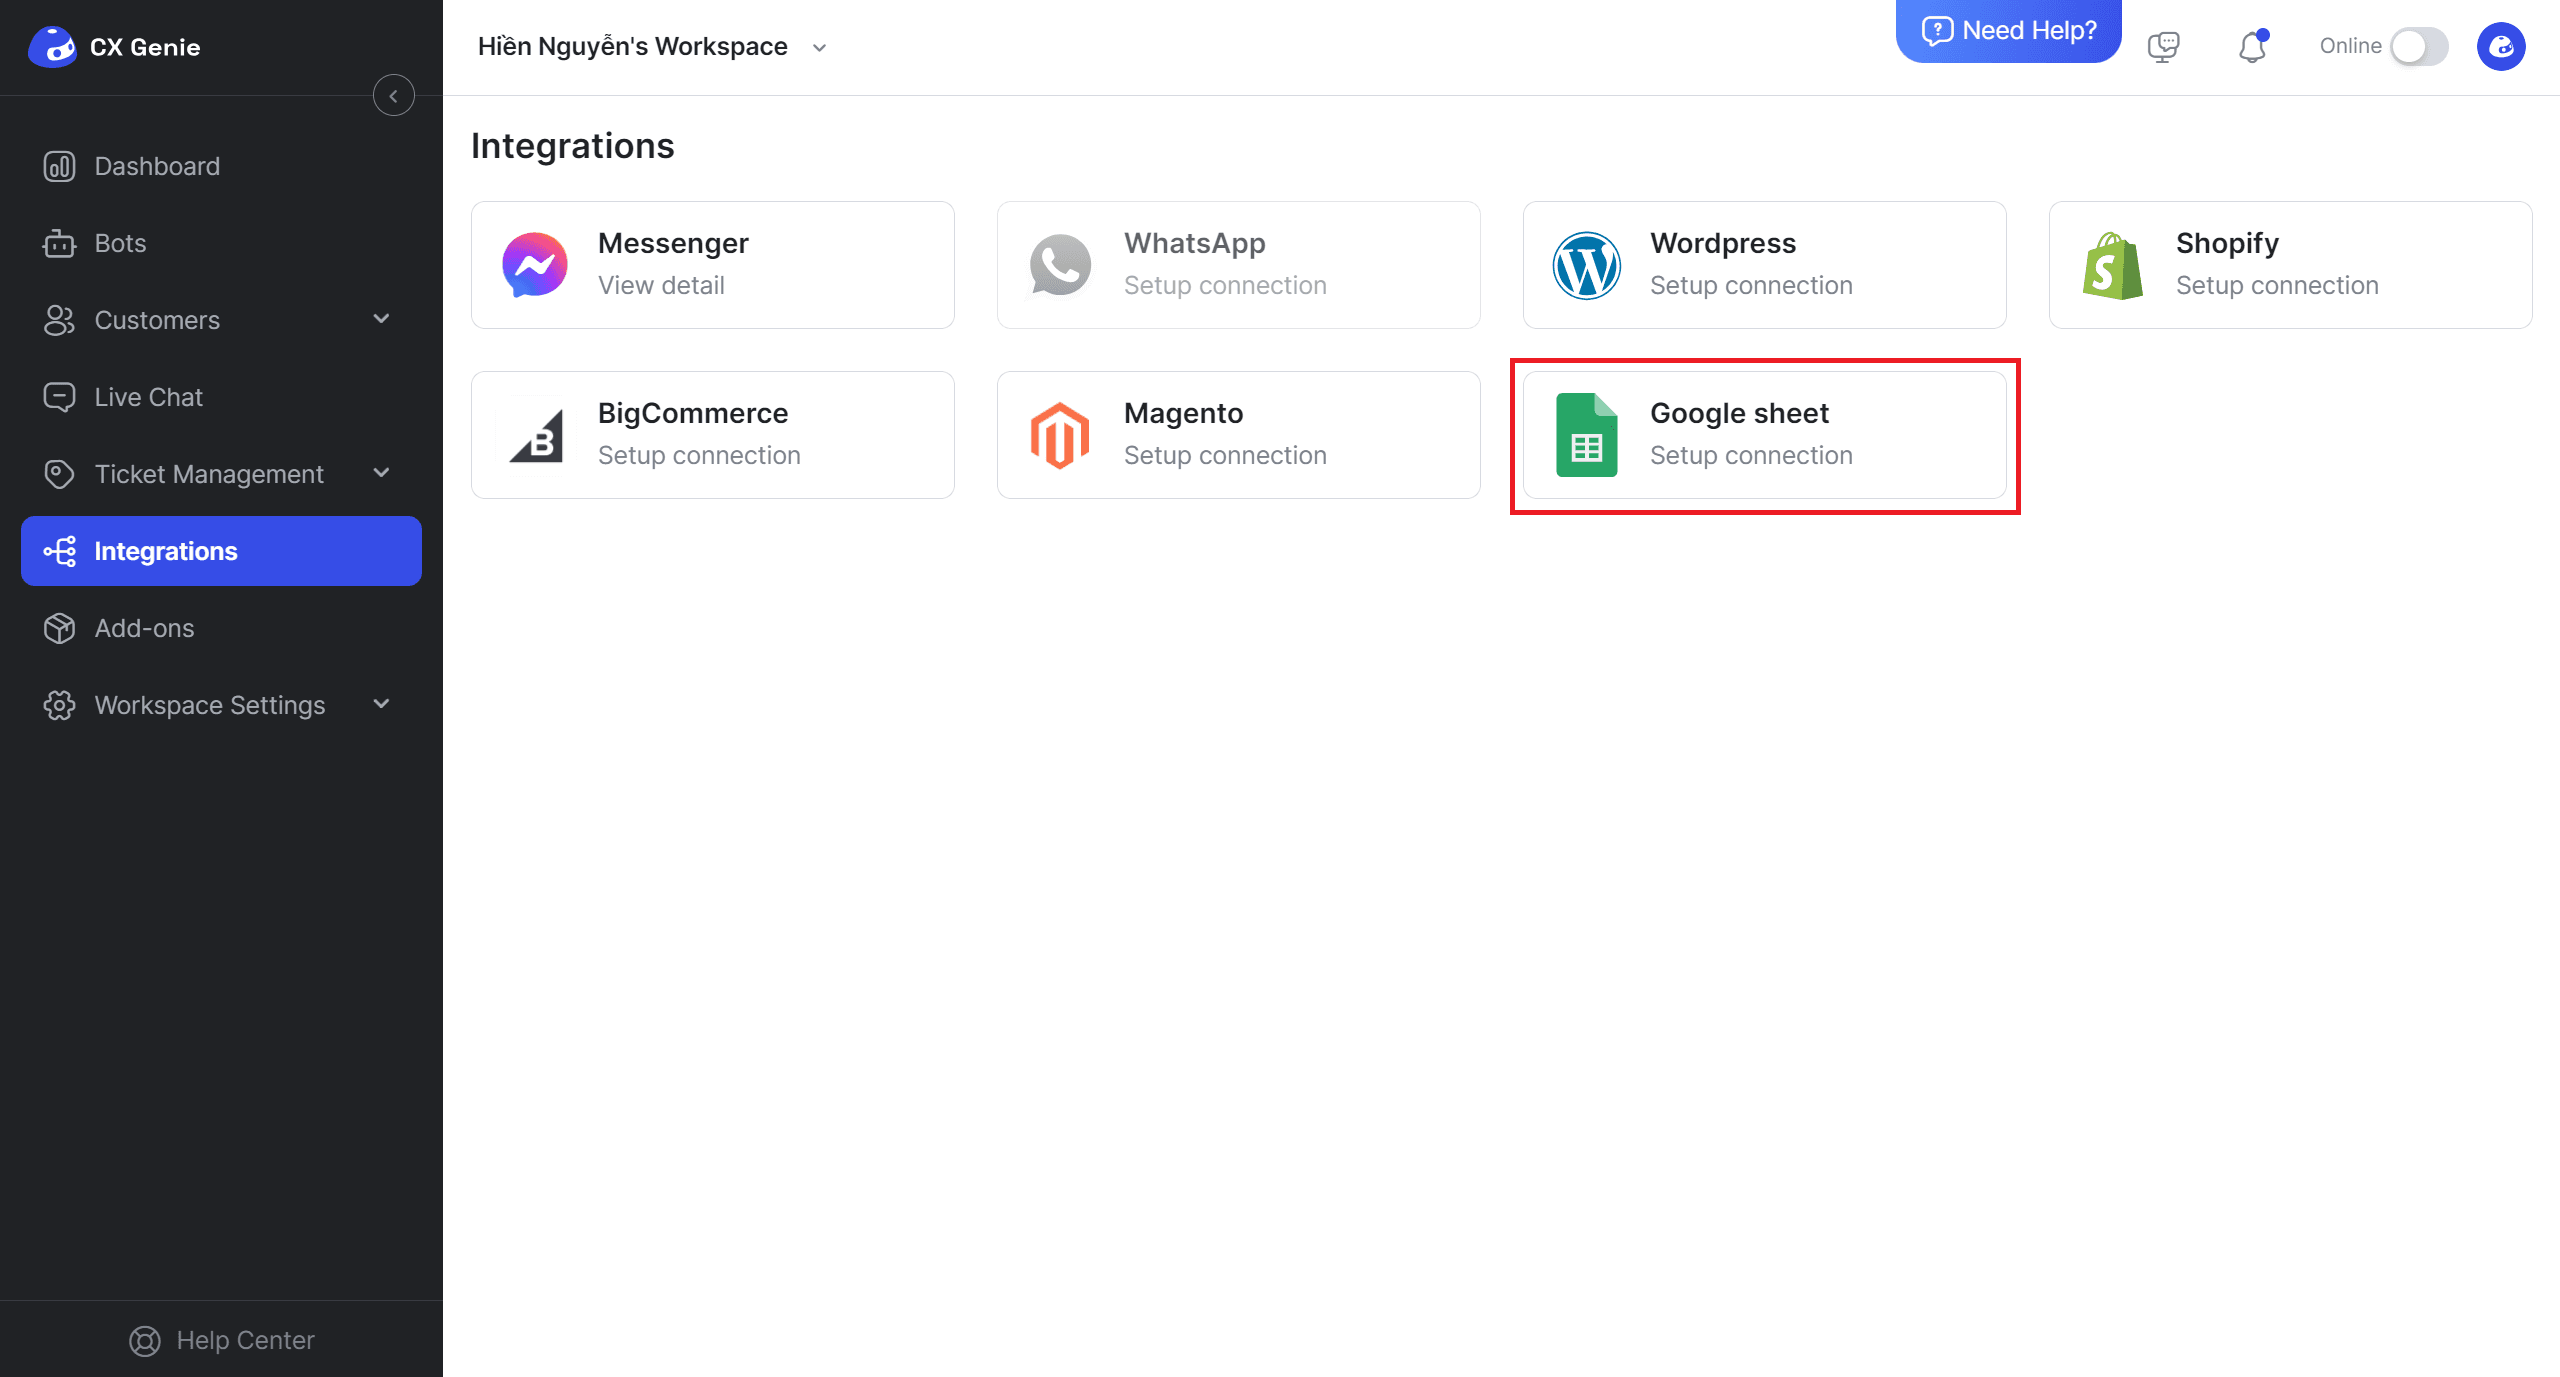Expand the Customers submenu chevron

click(x=381, y=319)
